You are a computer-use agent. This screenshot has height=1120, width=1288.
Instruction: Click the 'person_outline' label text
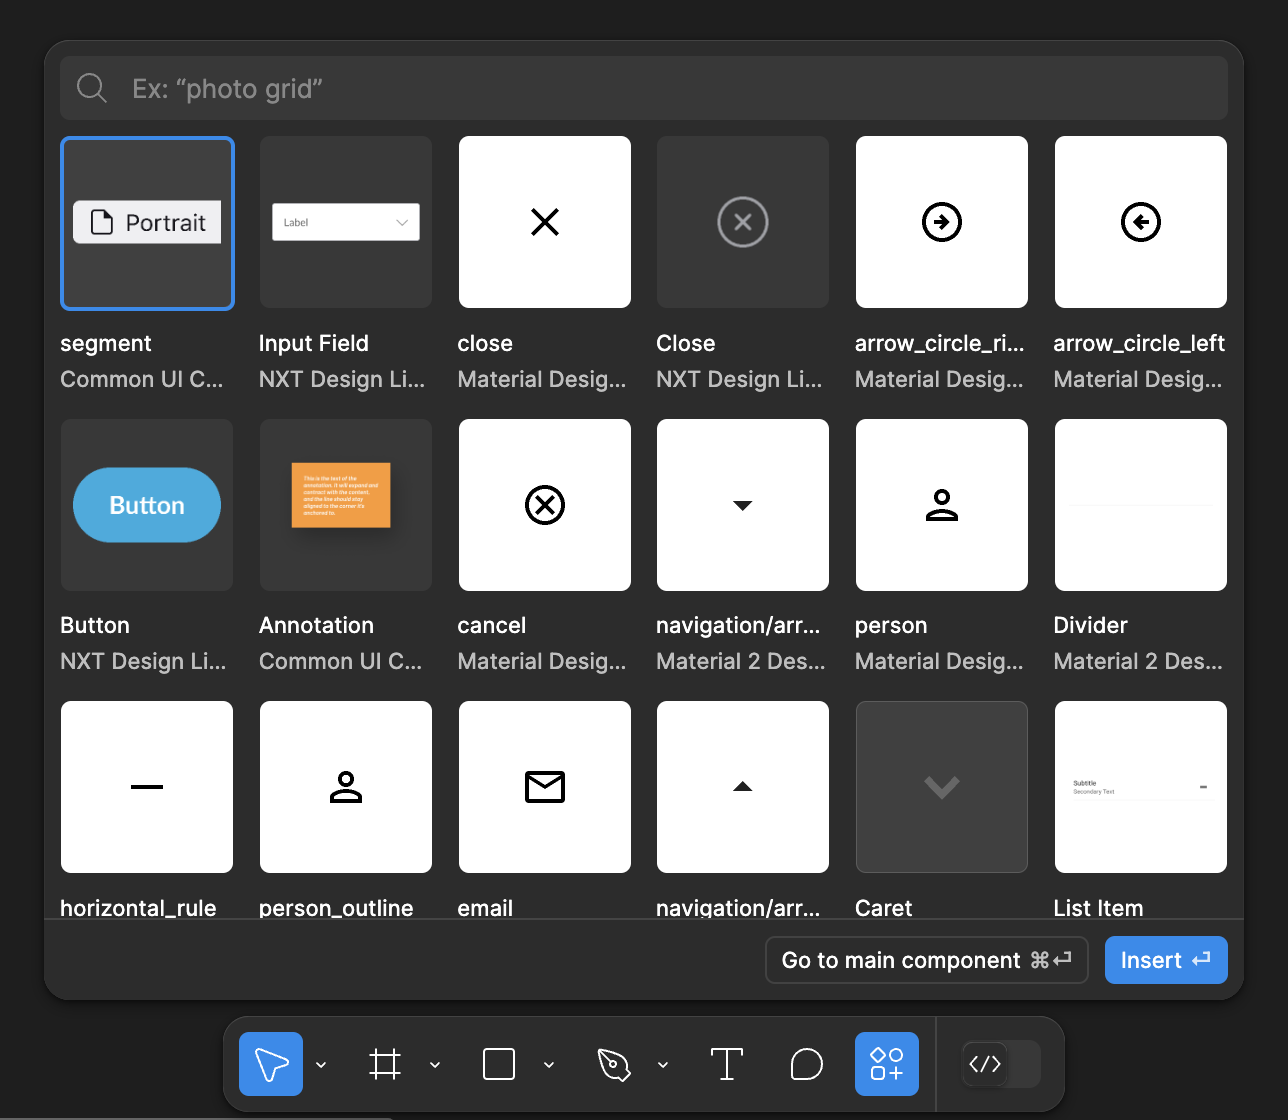336,907
